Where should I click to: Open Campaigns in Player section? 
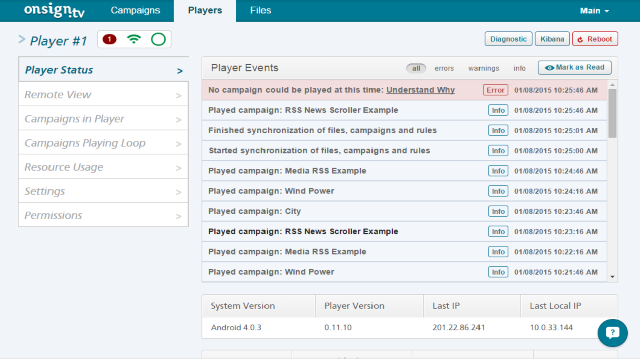pyautogui.click(x=104, y=119)
